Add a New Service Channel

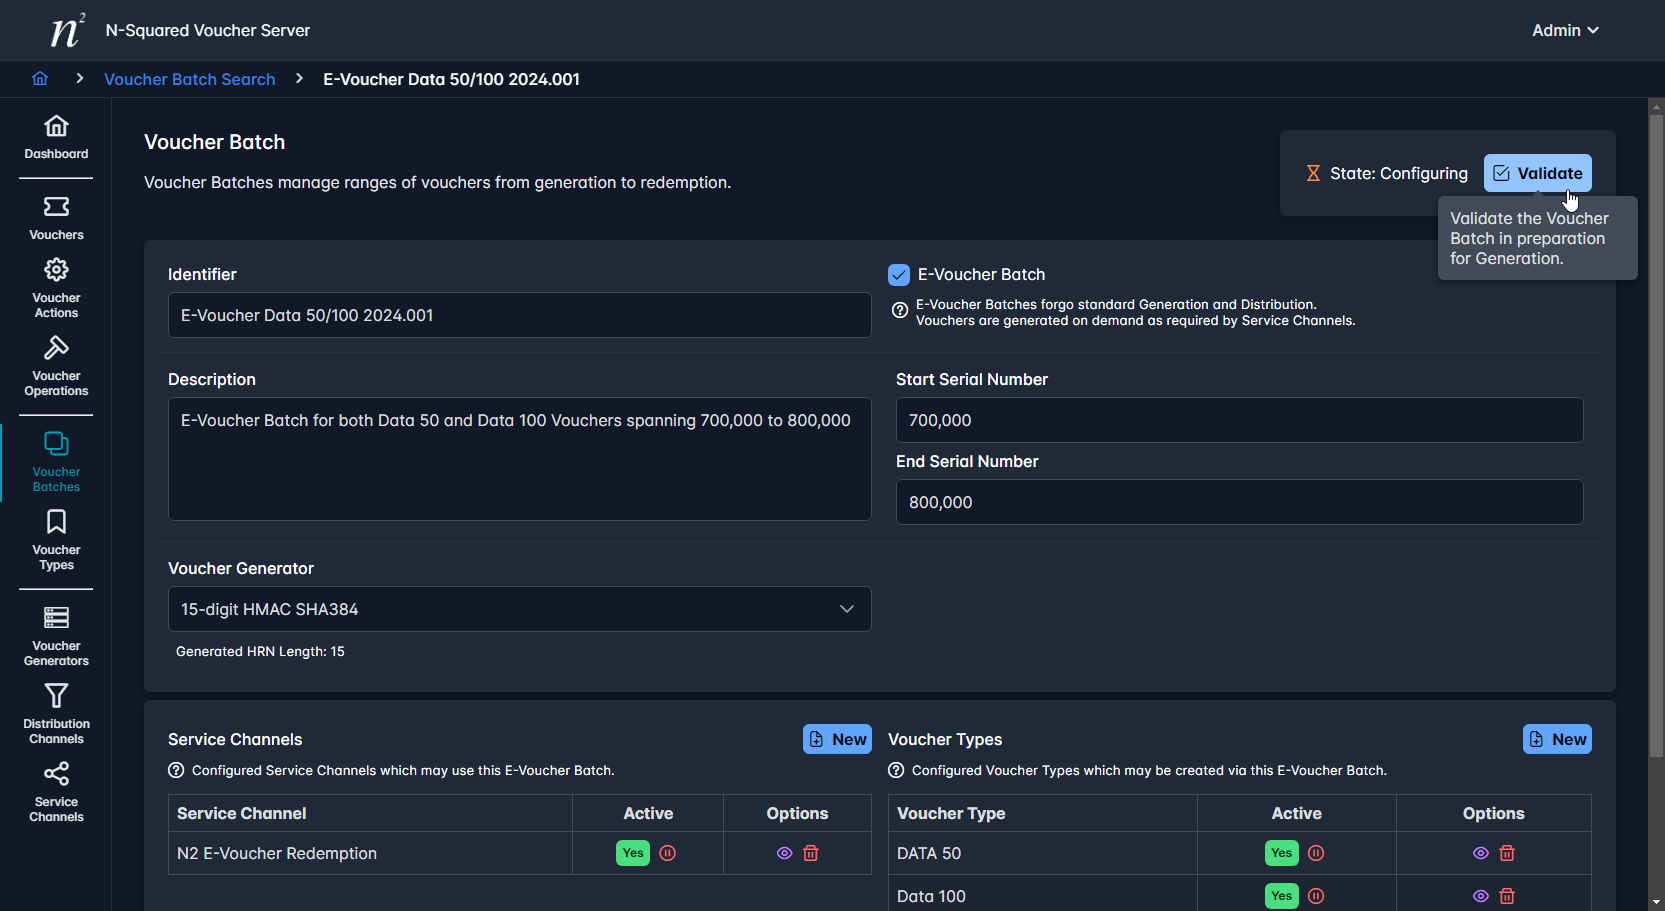tap(837, 739)
